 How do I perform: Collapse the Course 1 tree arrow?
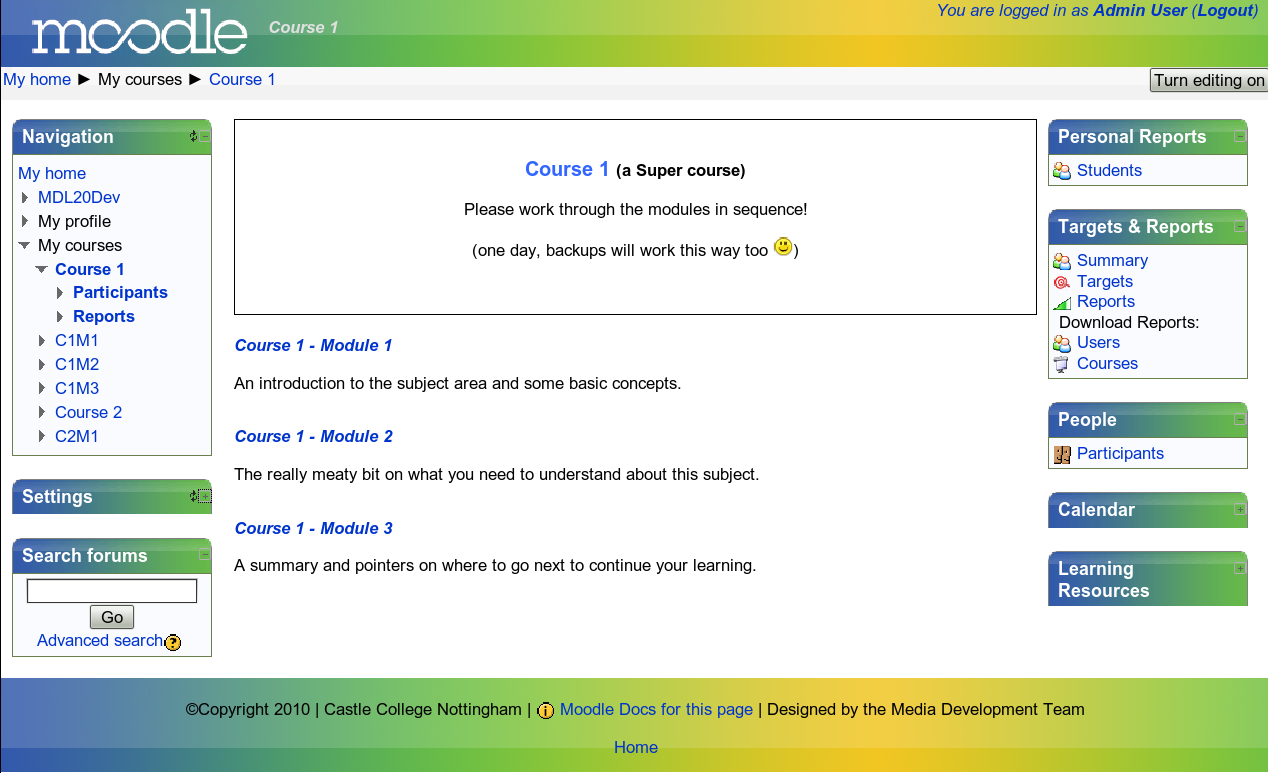42,270
